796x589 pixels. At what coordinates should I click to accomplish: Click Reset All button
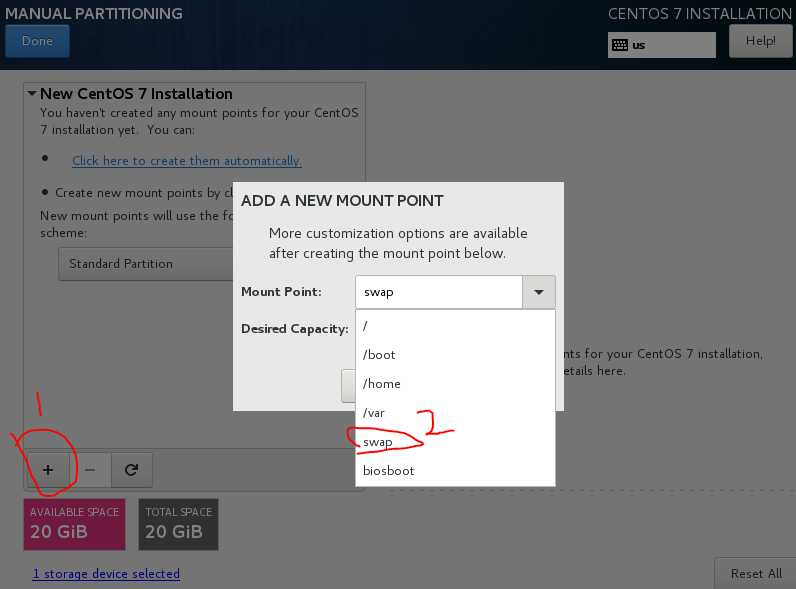tap(756, 574)
